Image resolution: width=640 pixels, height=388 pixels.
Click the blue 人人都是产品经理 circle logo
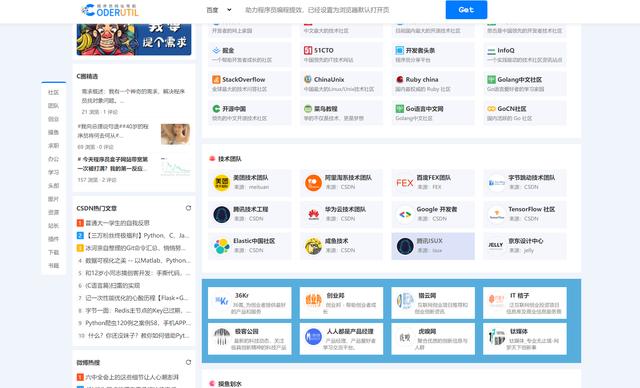tap(313, 337)
